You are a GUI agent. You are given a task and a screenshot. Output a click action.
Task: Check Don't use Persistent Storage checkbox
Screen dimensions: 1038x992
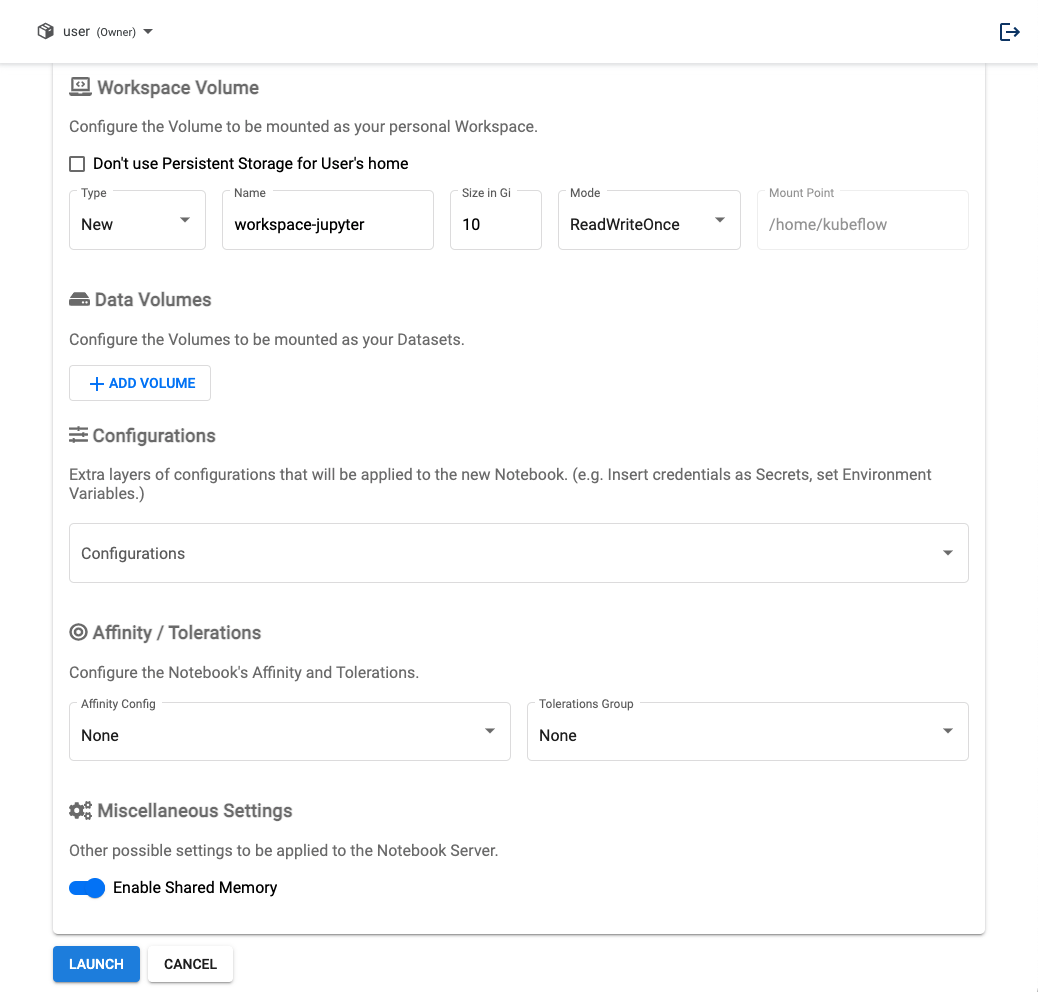tap(77, 163)
